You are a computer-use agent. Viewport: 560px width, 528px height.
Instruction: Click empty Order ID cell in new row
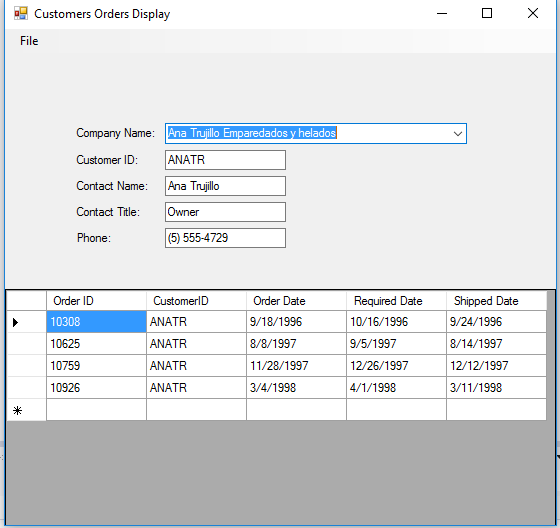pyautogui.click(x=96, y=410)
